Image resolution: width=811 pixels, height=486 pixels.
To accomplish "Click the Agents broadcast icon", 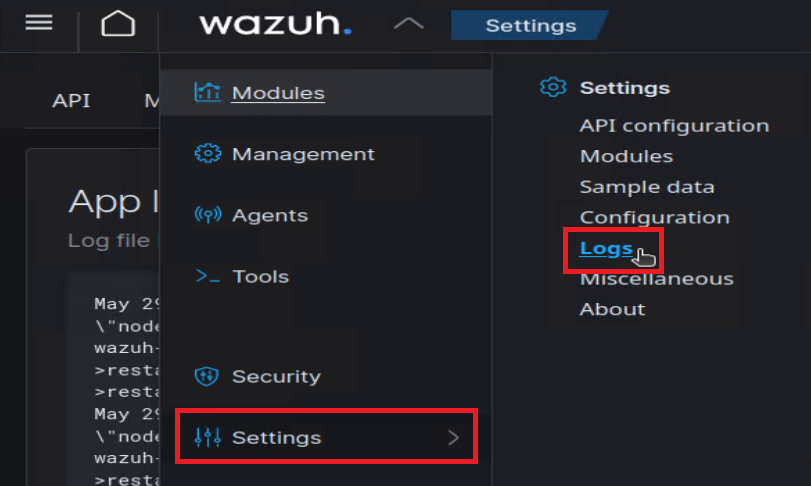I will click(x=207, y=215).
